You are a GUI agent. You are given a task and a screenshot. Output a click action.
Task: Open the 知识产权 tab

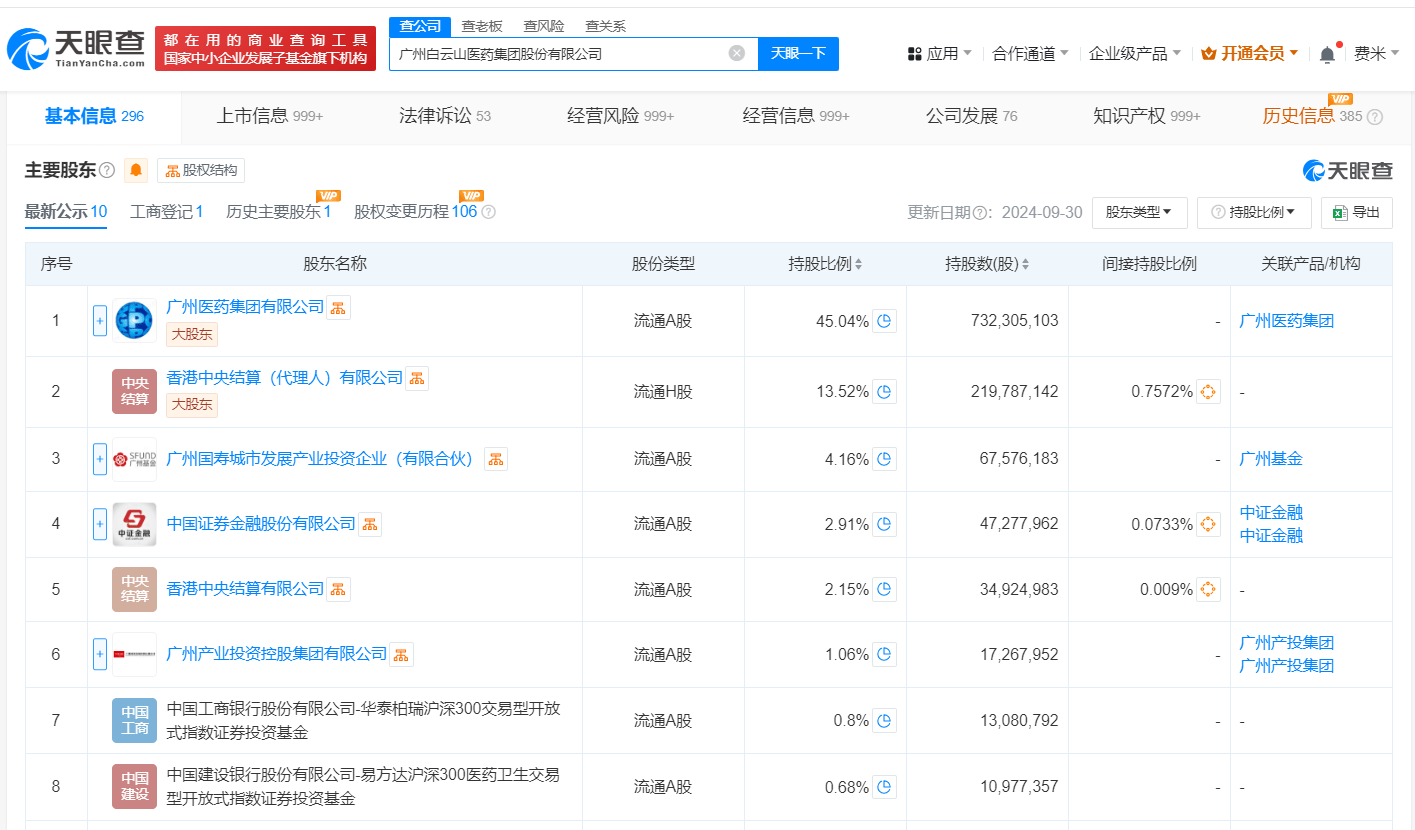pyautogui.click(x=1147, y=116)
